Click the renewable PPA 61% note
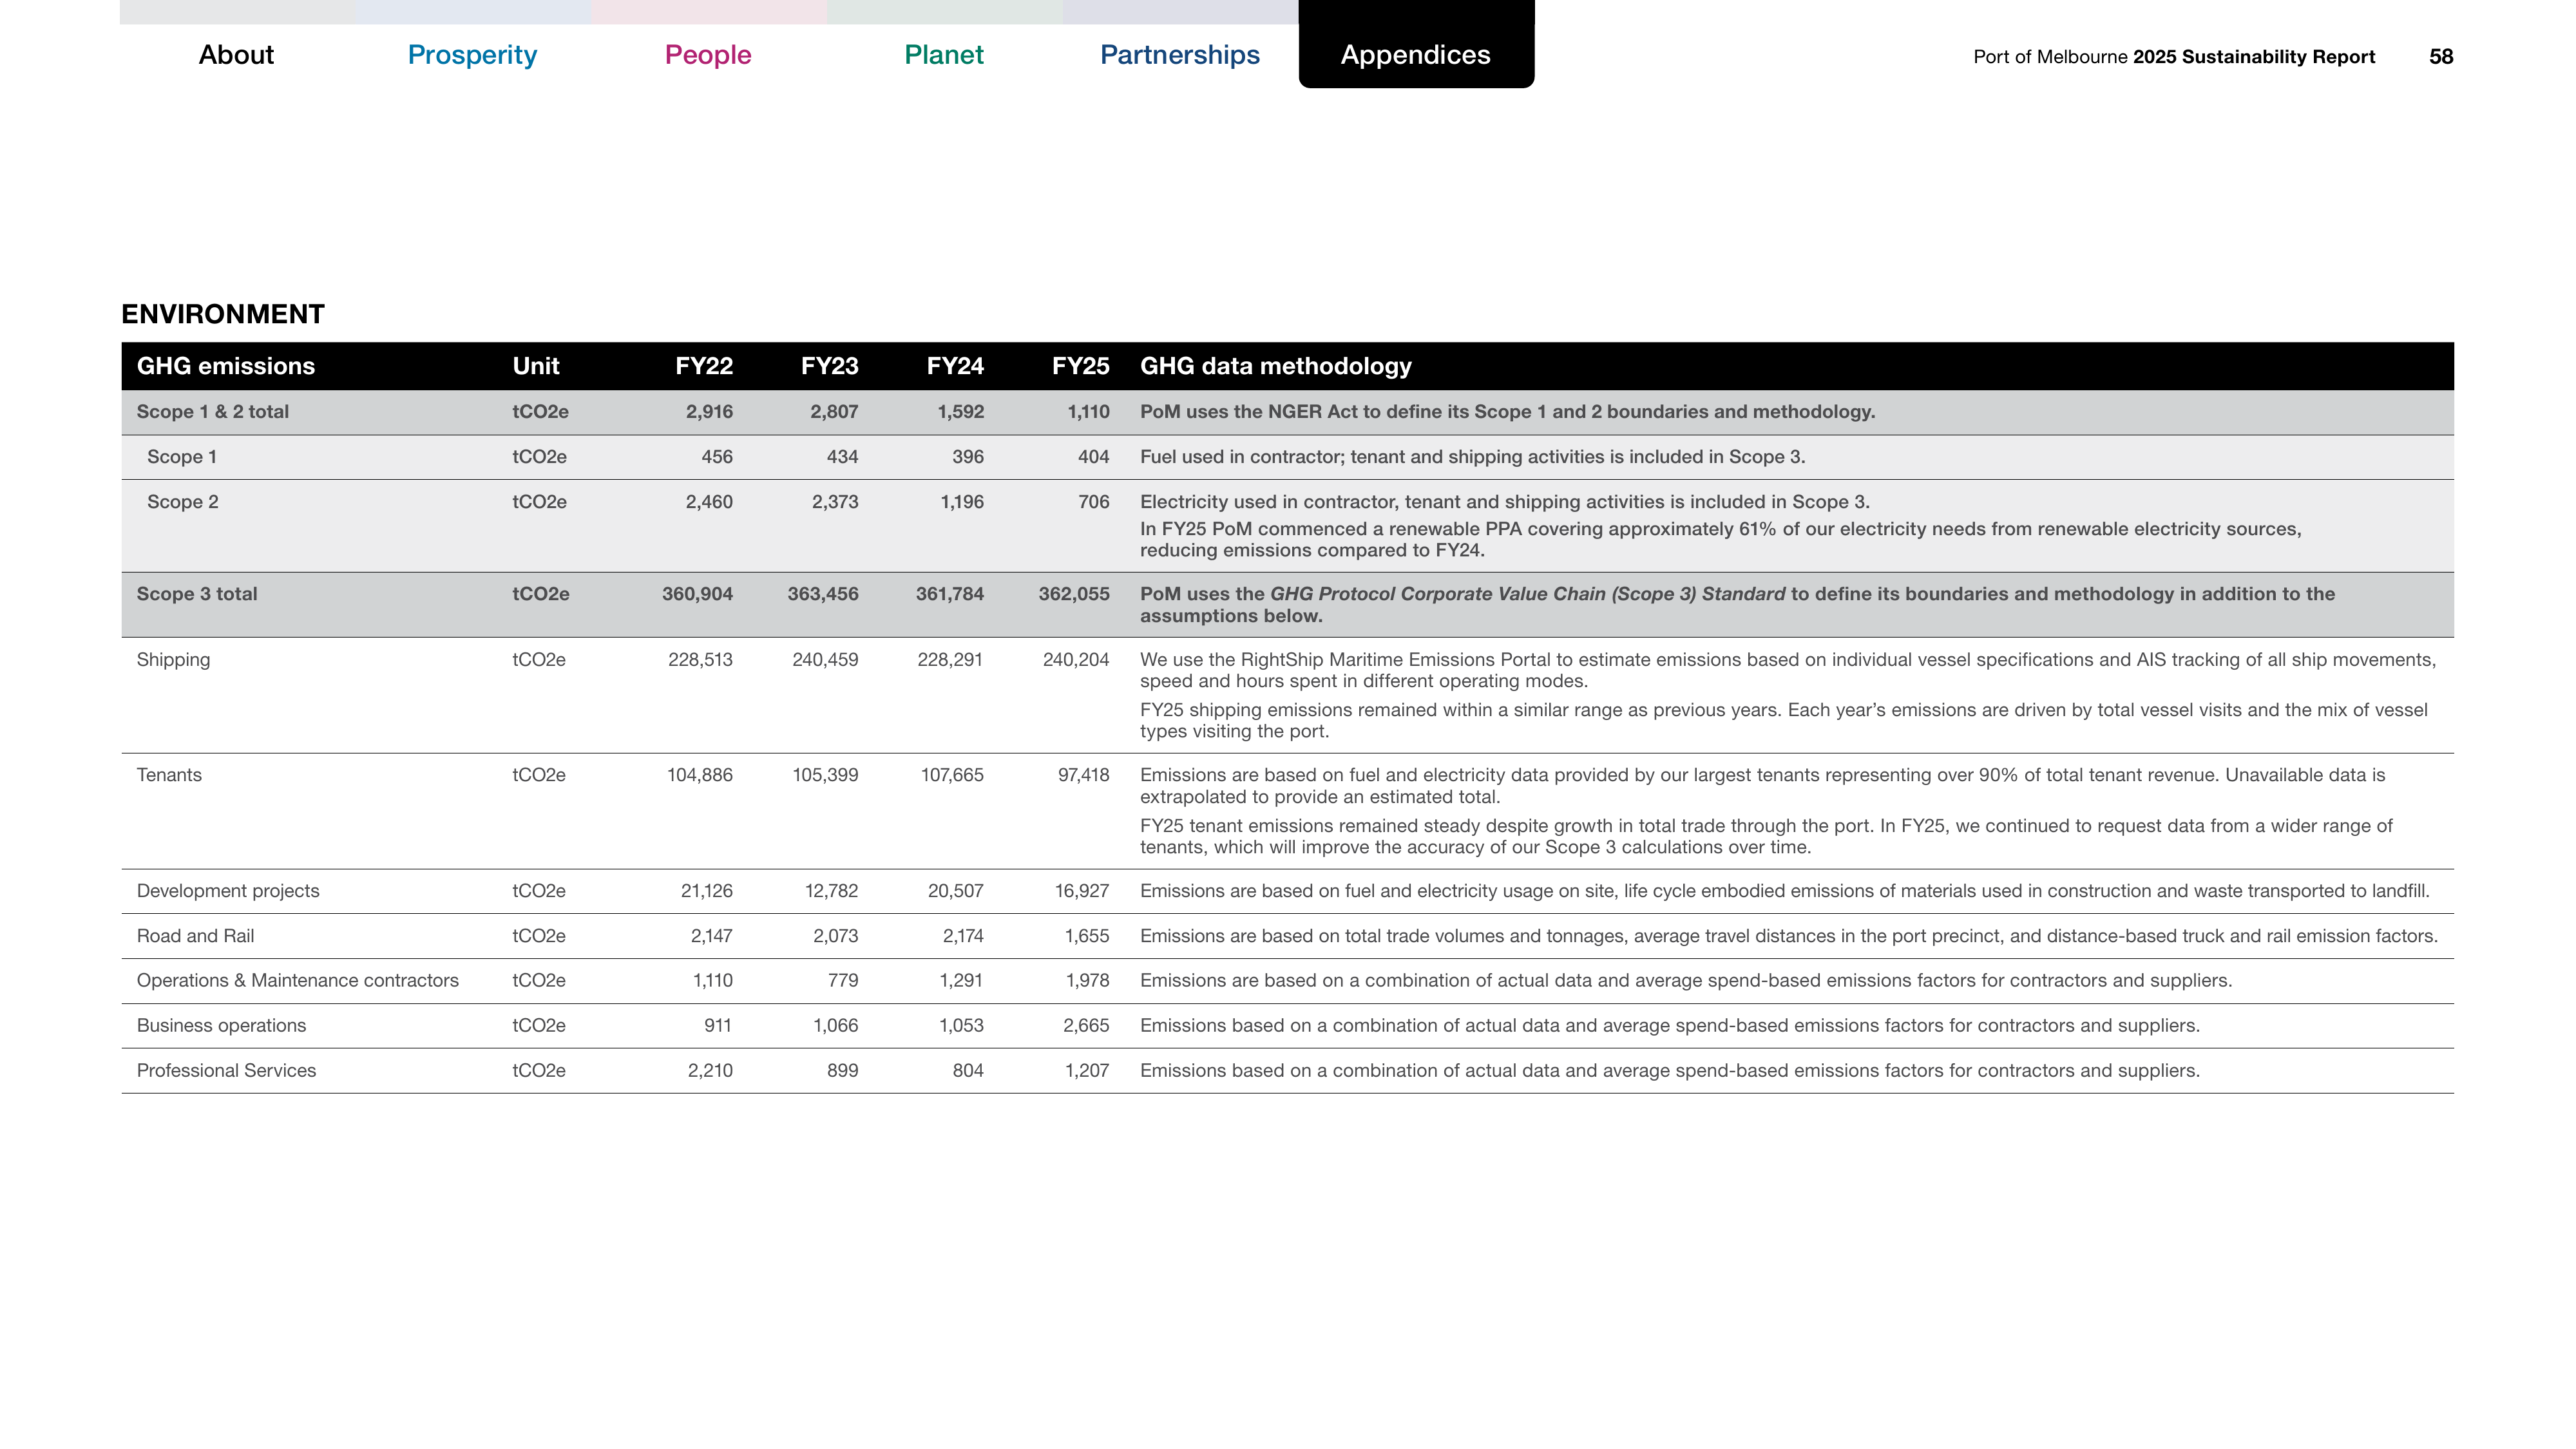2576x1449 pixels. (1721, 540)
